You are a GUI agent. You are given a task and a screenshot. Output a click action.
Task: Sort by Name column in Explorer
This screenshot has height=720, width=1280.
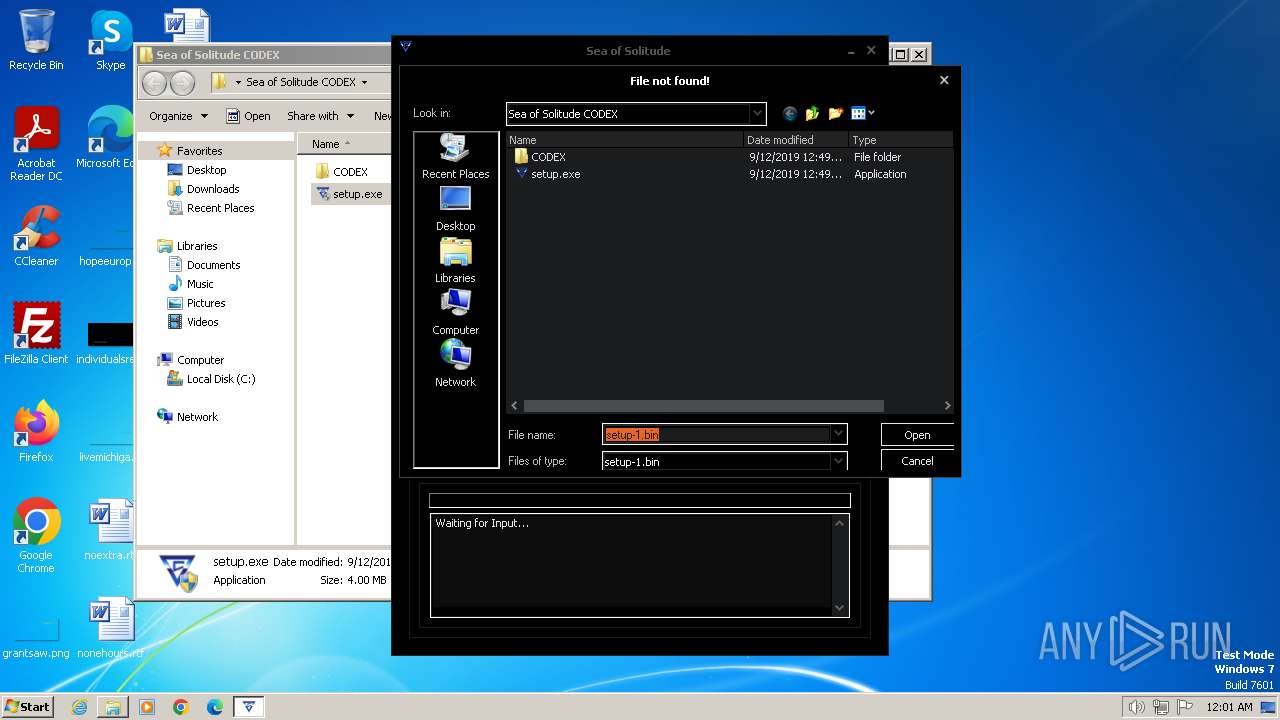click(x=345, y=144)
